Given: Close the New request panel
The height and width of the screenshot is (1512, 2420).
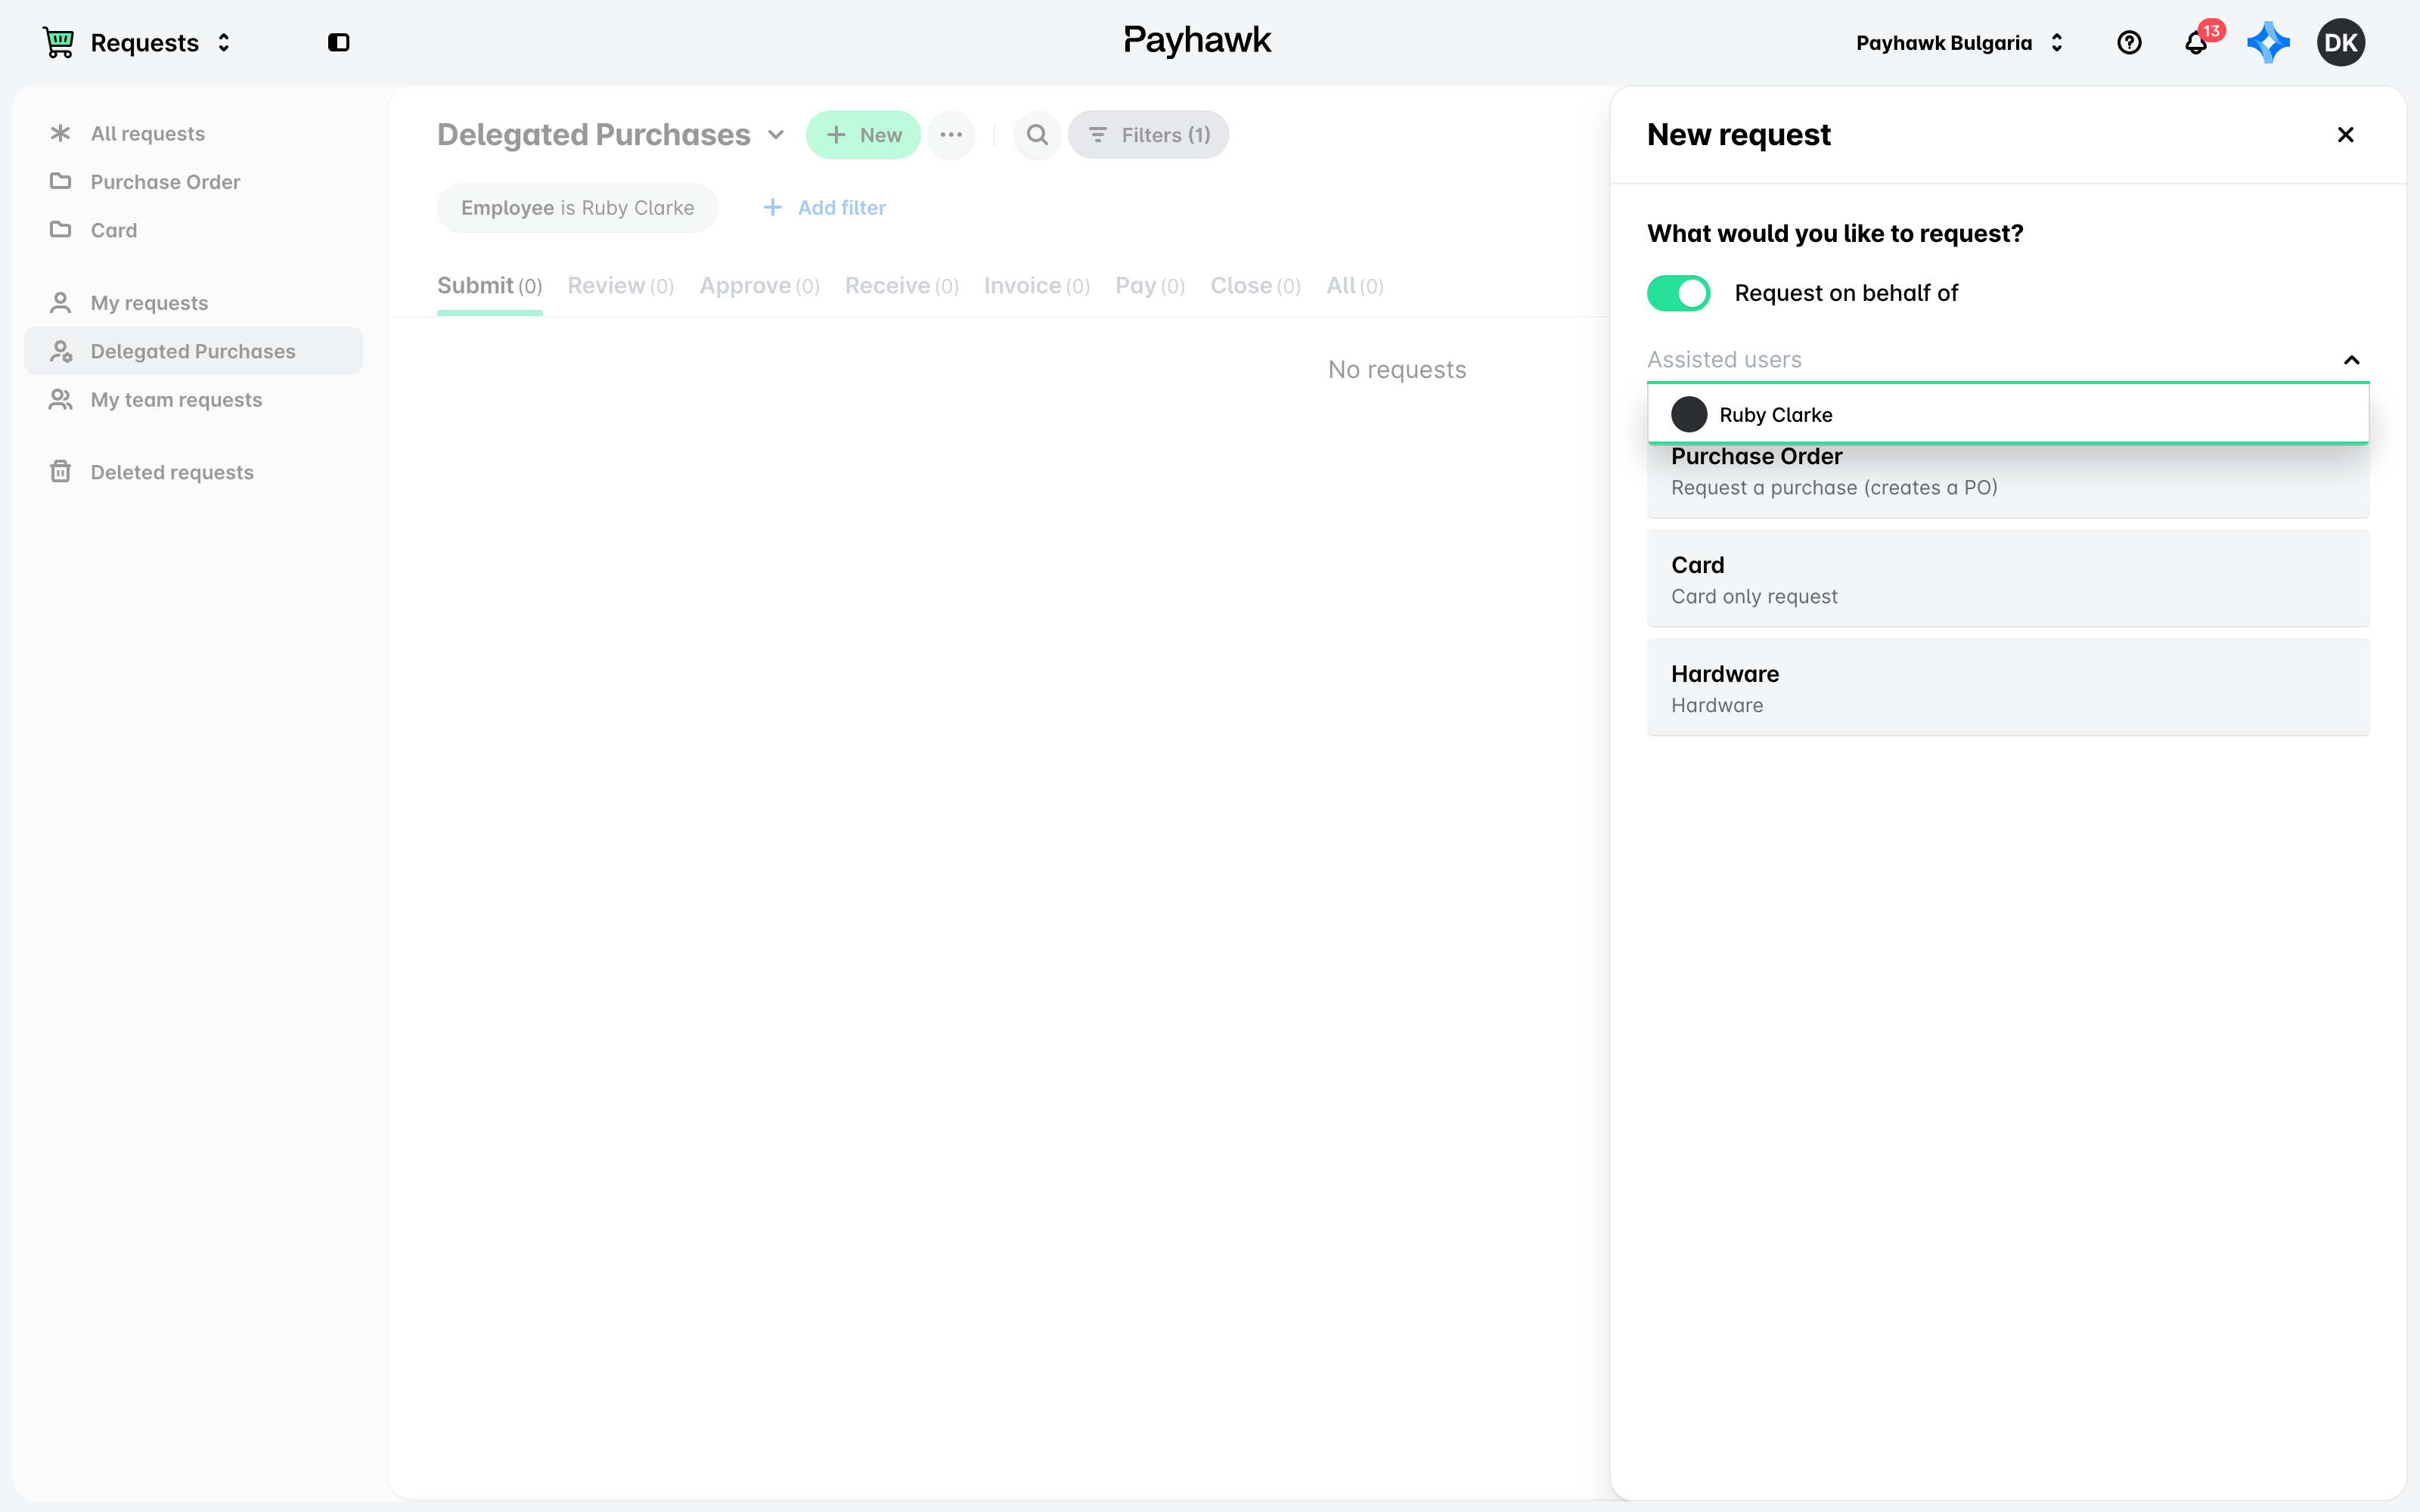Looking at the screenshot, I should pyautogui.click(x=2345, y=134).
